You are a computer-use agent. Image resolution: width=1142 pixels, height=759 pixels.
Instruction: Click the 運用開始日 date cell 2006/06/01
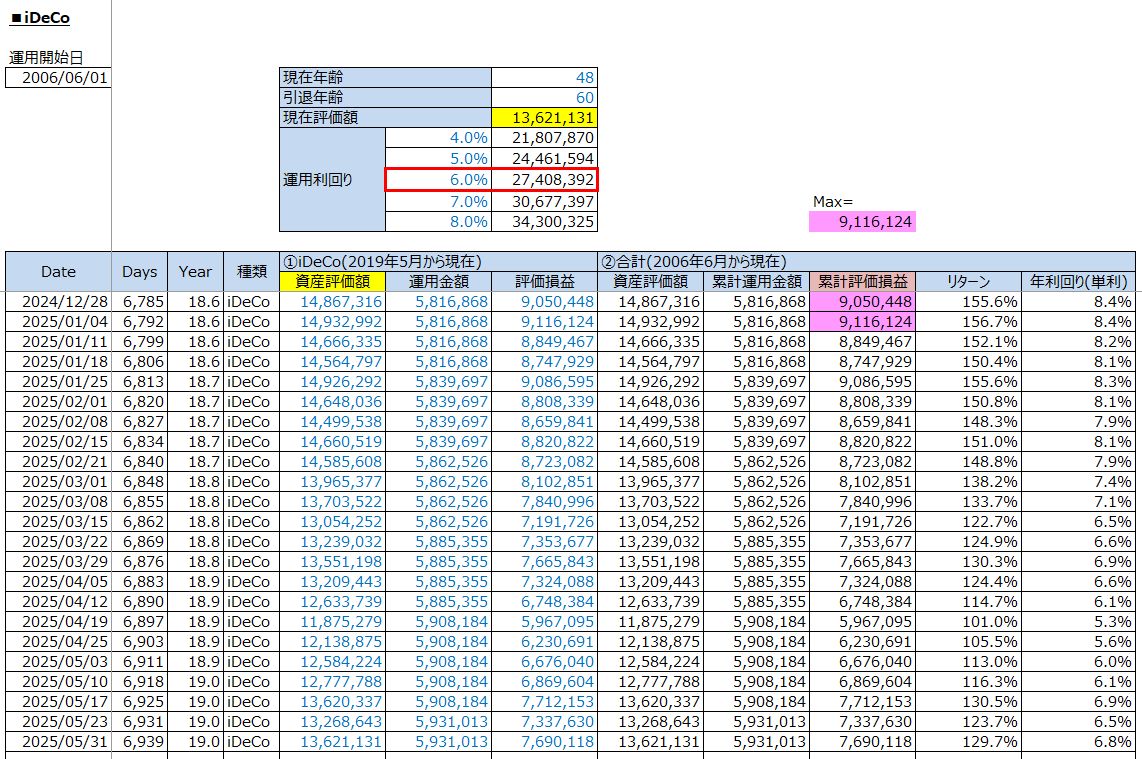(58, 78)
